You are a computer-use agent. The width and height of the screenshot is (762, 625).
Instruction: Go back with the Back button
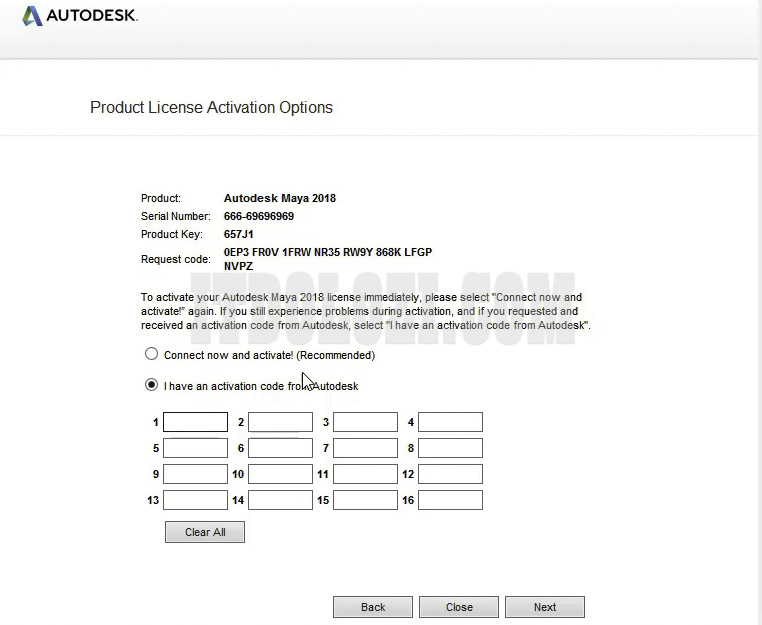pyautogui.click(x=373, y=607)
